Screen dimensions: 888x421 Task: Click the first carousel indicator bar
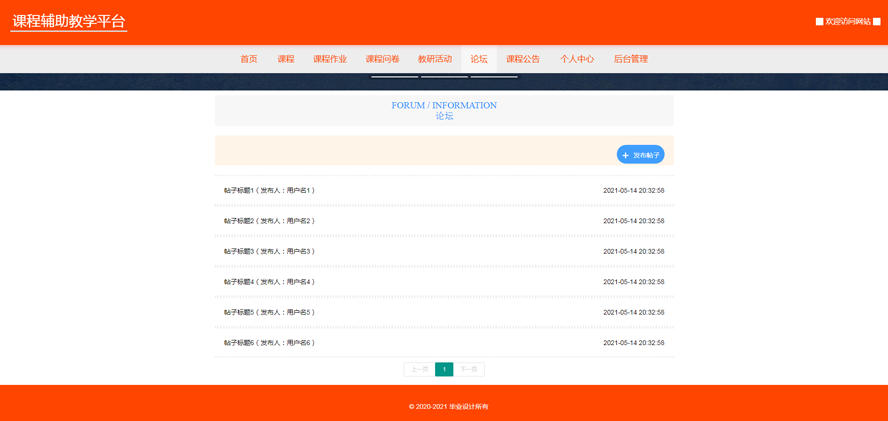[x=395, y=76]
